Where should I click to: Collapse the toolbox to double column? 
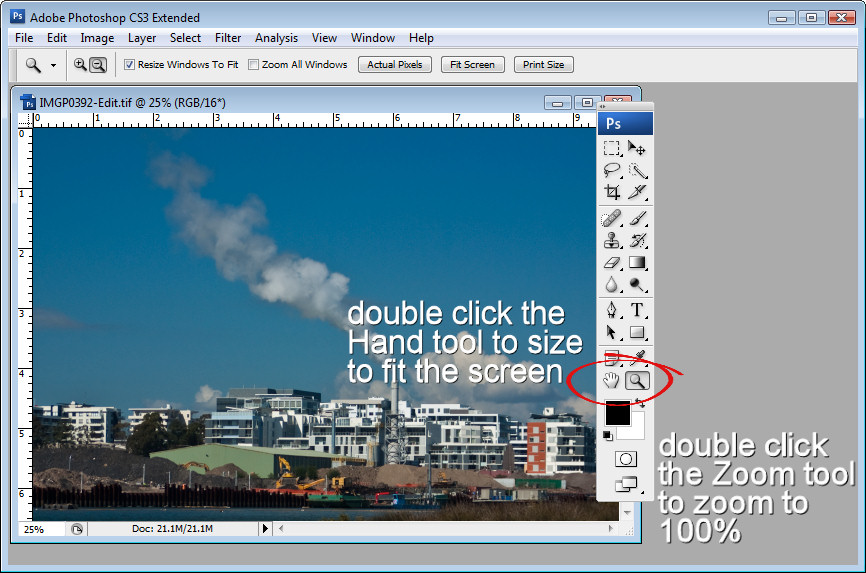[603, 106]
